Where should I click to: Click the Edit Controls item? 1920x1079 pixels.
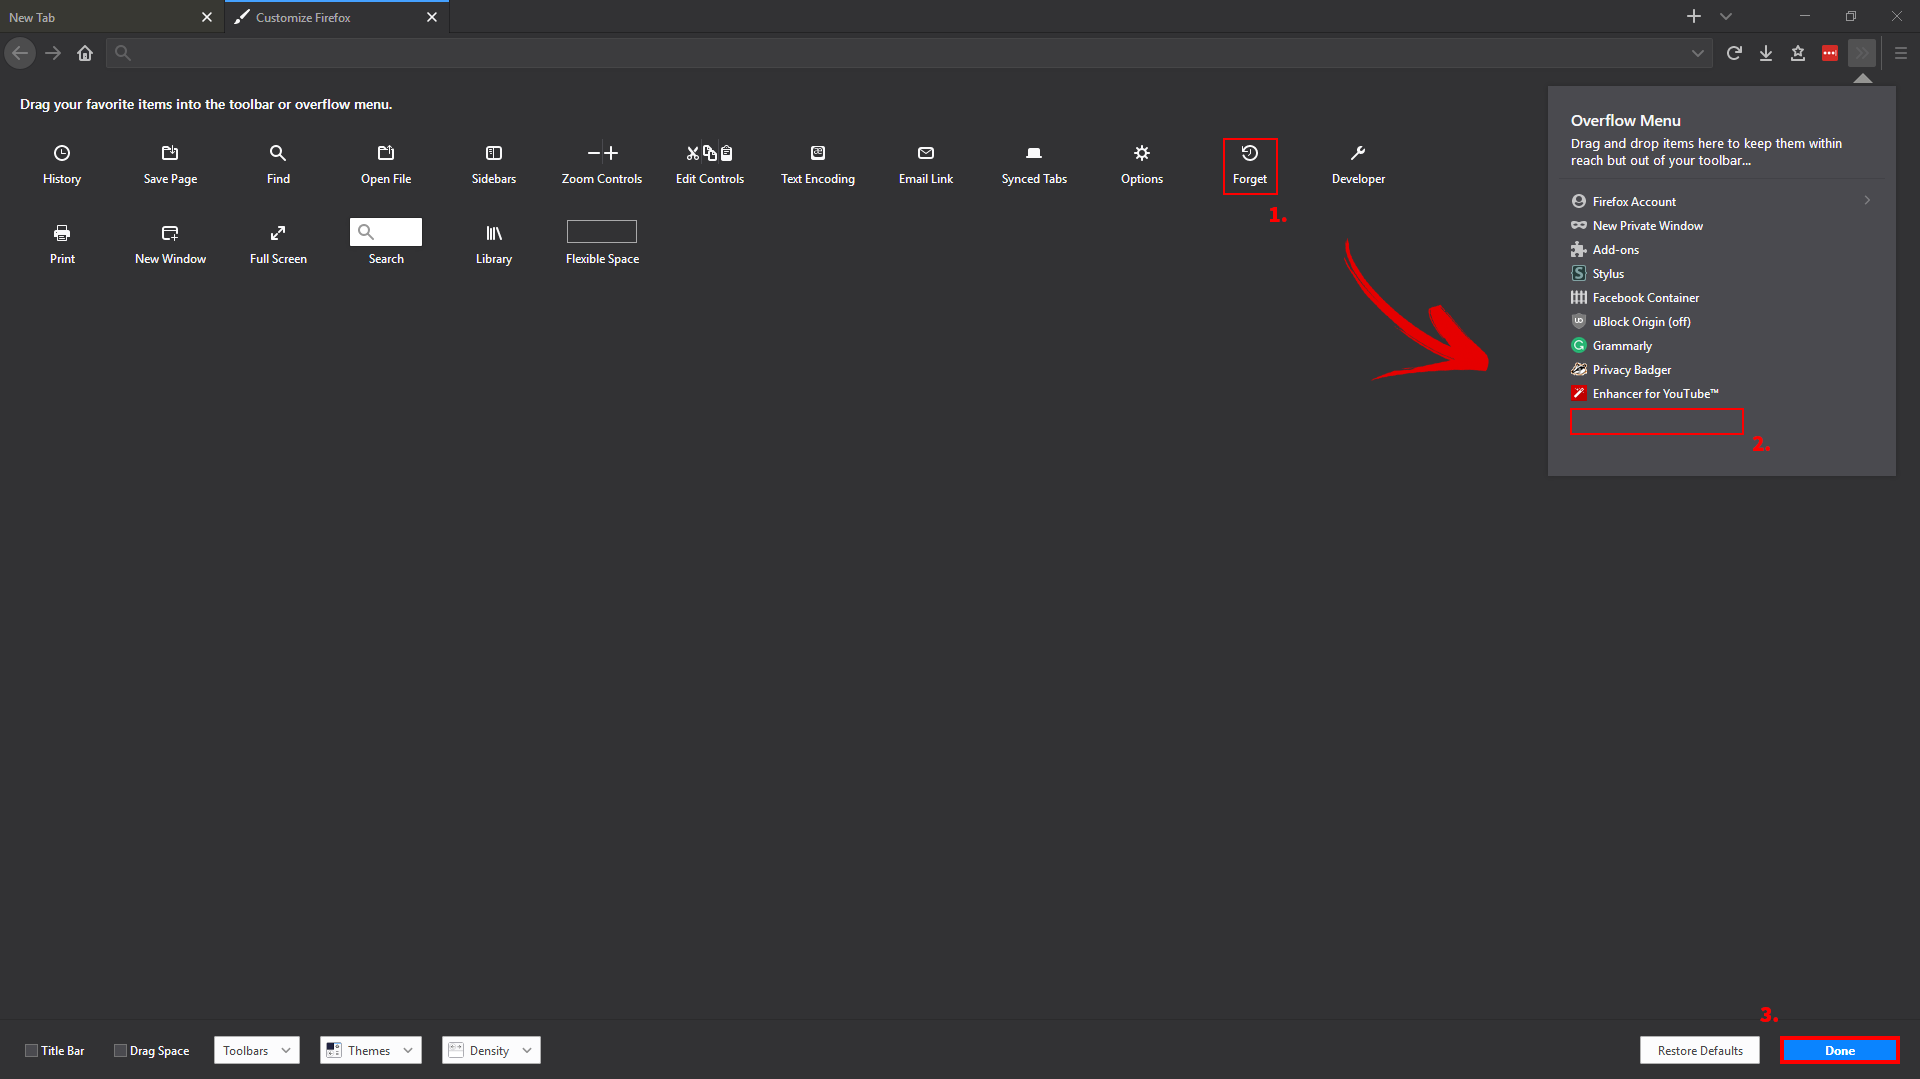(x=710, y=165)
